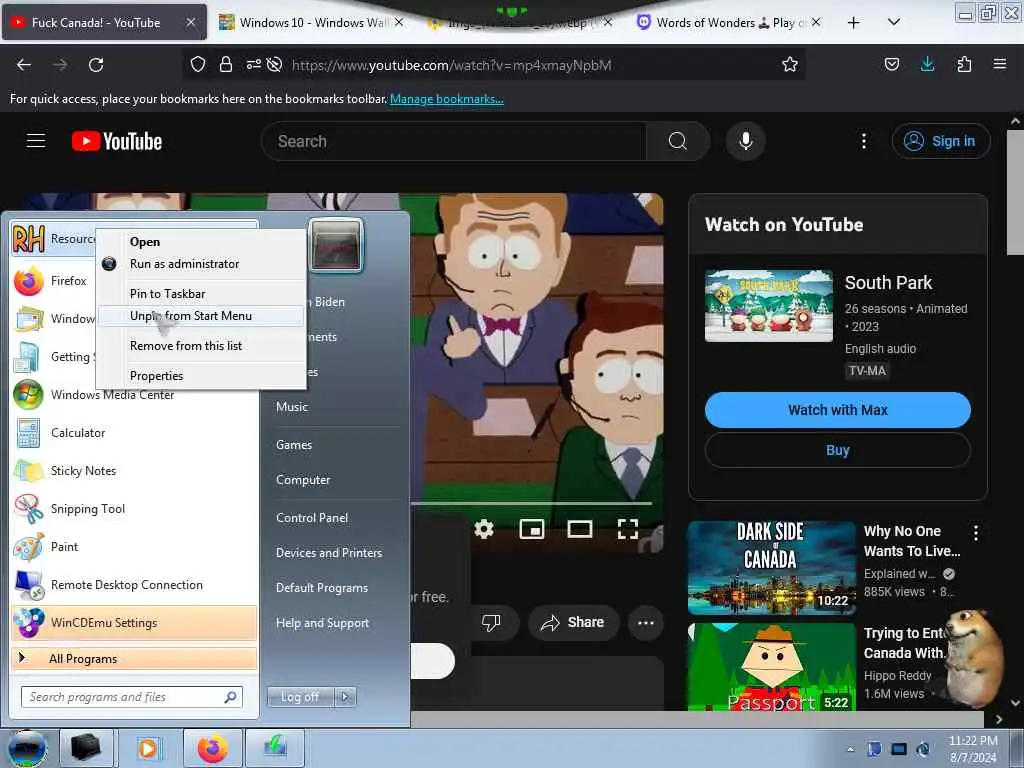Open the more actions ellipsis button
The height and width of the screenshot is (768, 1024).
pyautogui.click(x=646, y=622)
